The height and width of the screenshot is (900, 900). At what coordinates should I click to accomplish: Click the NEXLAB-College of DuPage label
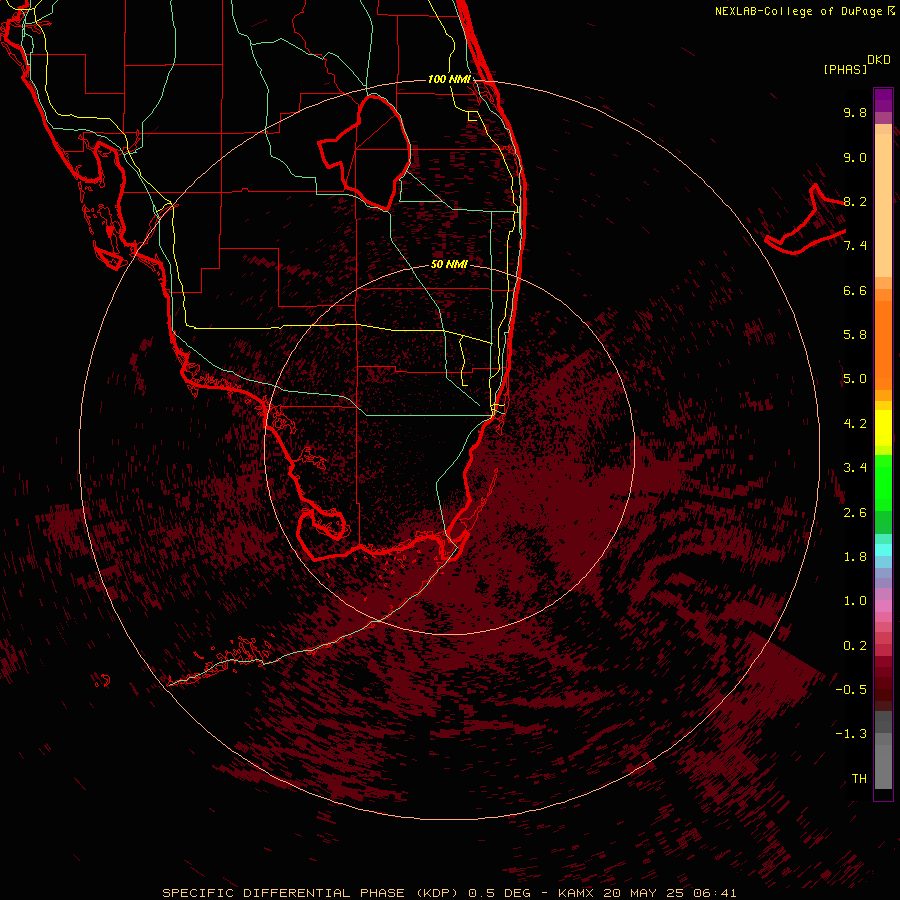(804, 11)
